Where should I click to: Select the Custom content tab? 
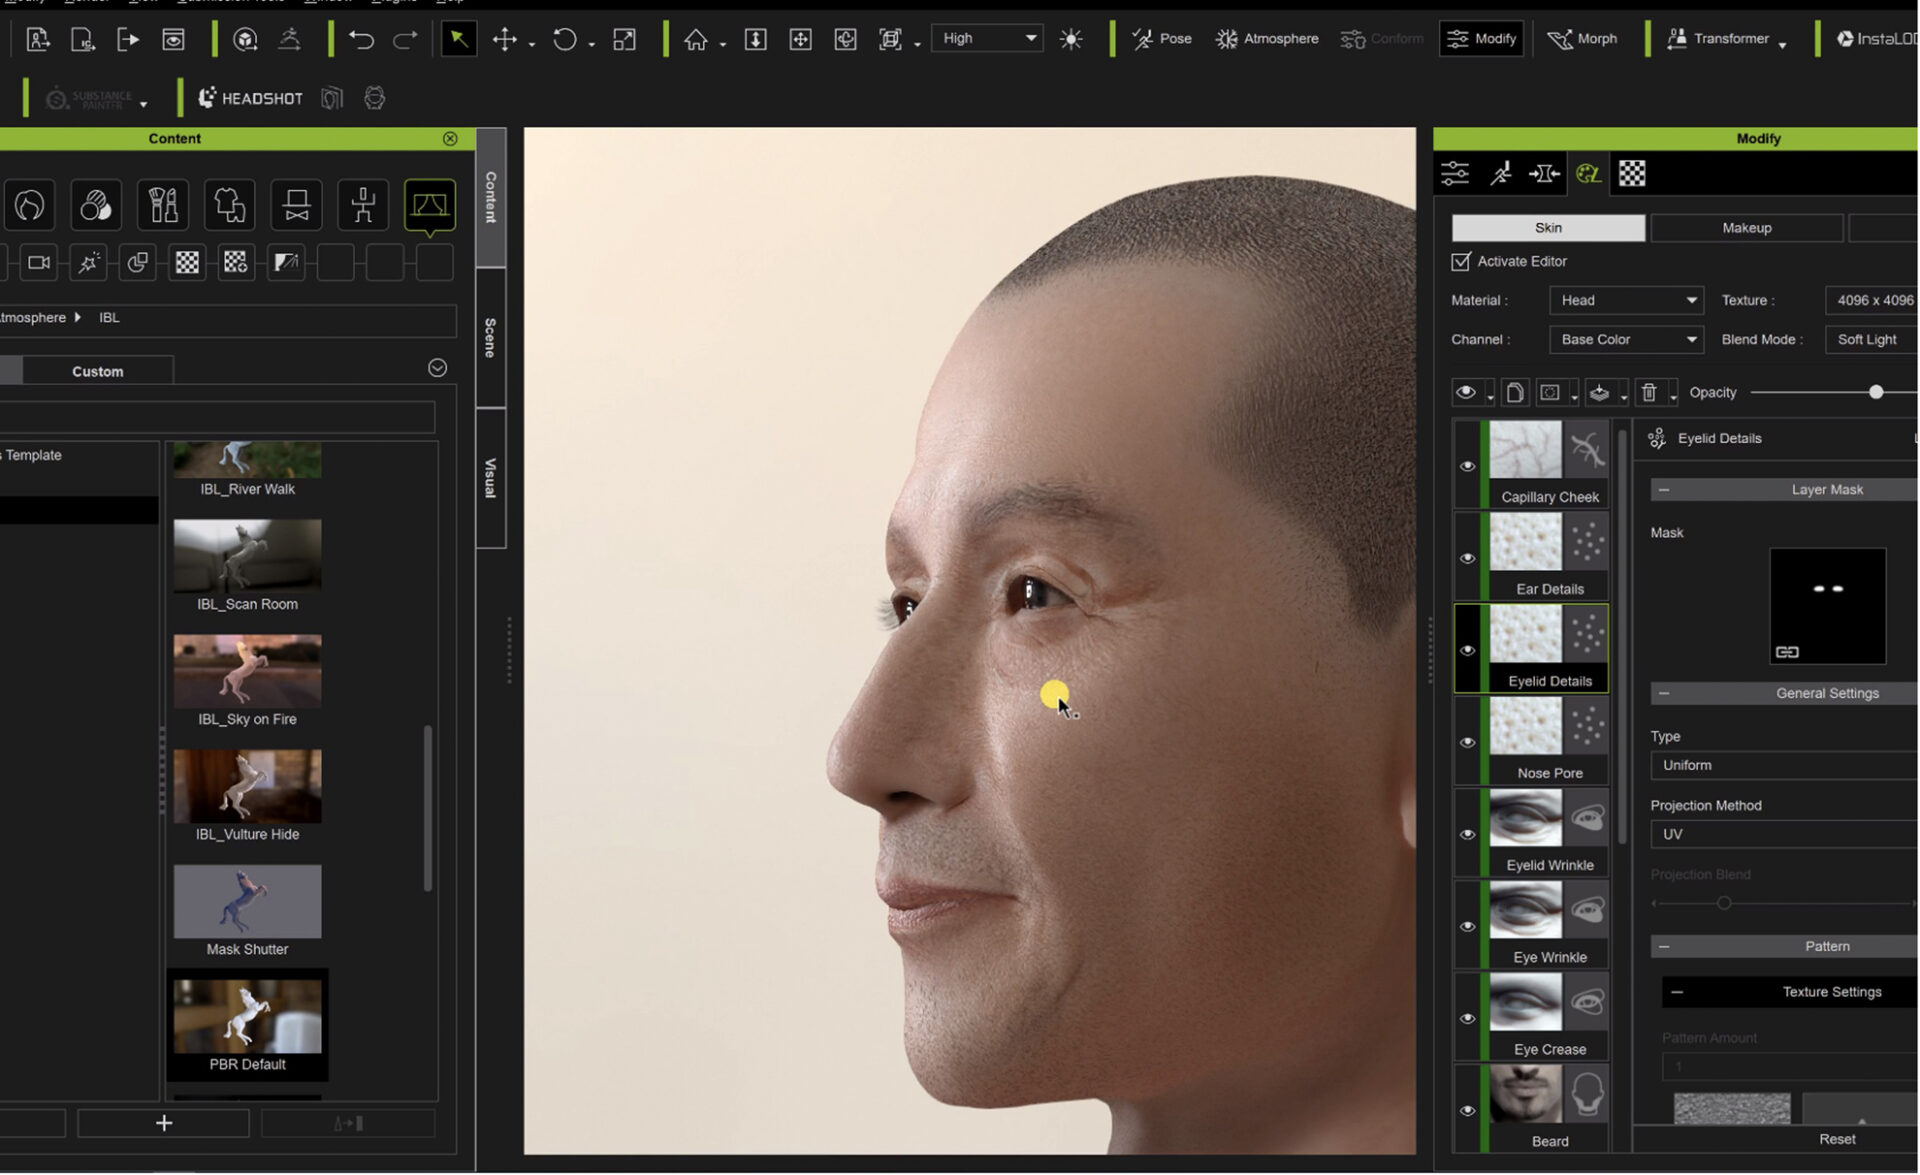pyautogui.click(x=98, y=371)
